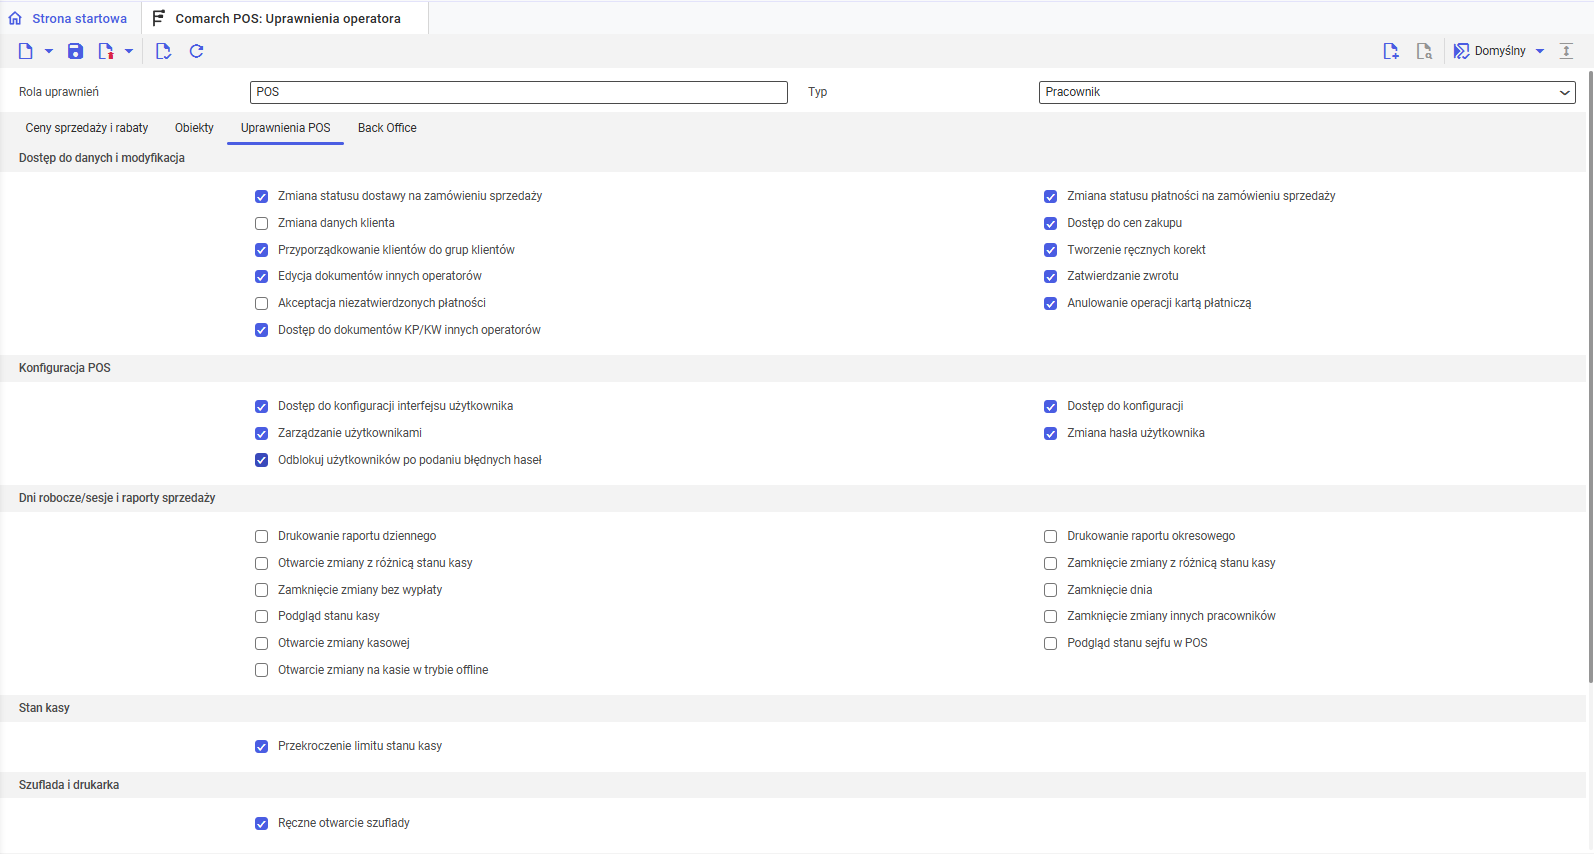Check Otwarcie zmiany kasowej
This screenshot has width=1594, height=854.
point(262,644)
